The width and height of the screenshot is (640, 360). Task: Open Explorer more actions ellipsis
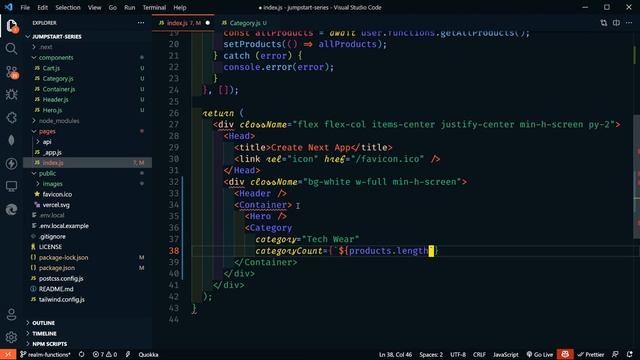click(x=141, y=23)
